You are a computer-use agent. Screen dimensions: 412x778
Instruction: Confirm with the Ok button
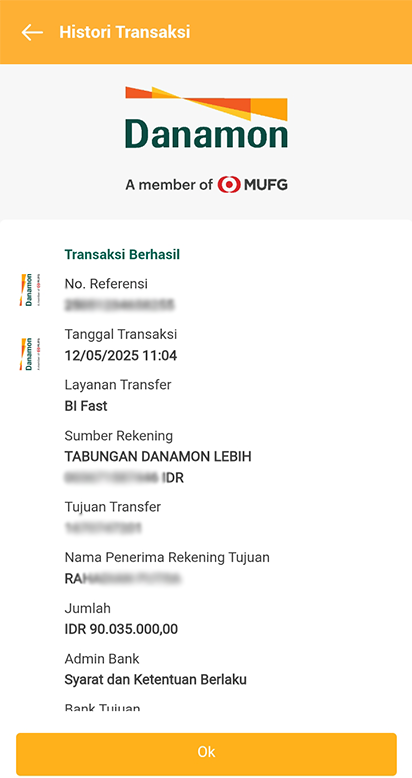point(206,751)
